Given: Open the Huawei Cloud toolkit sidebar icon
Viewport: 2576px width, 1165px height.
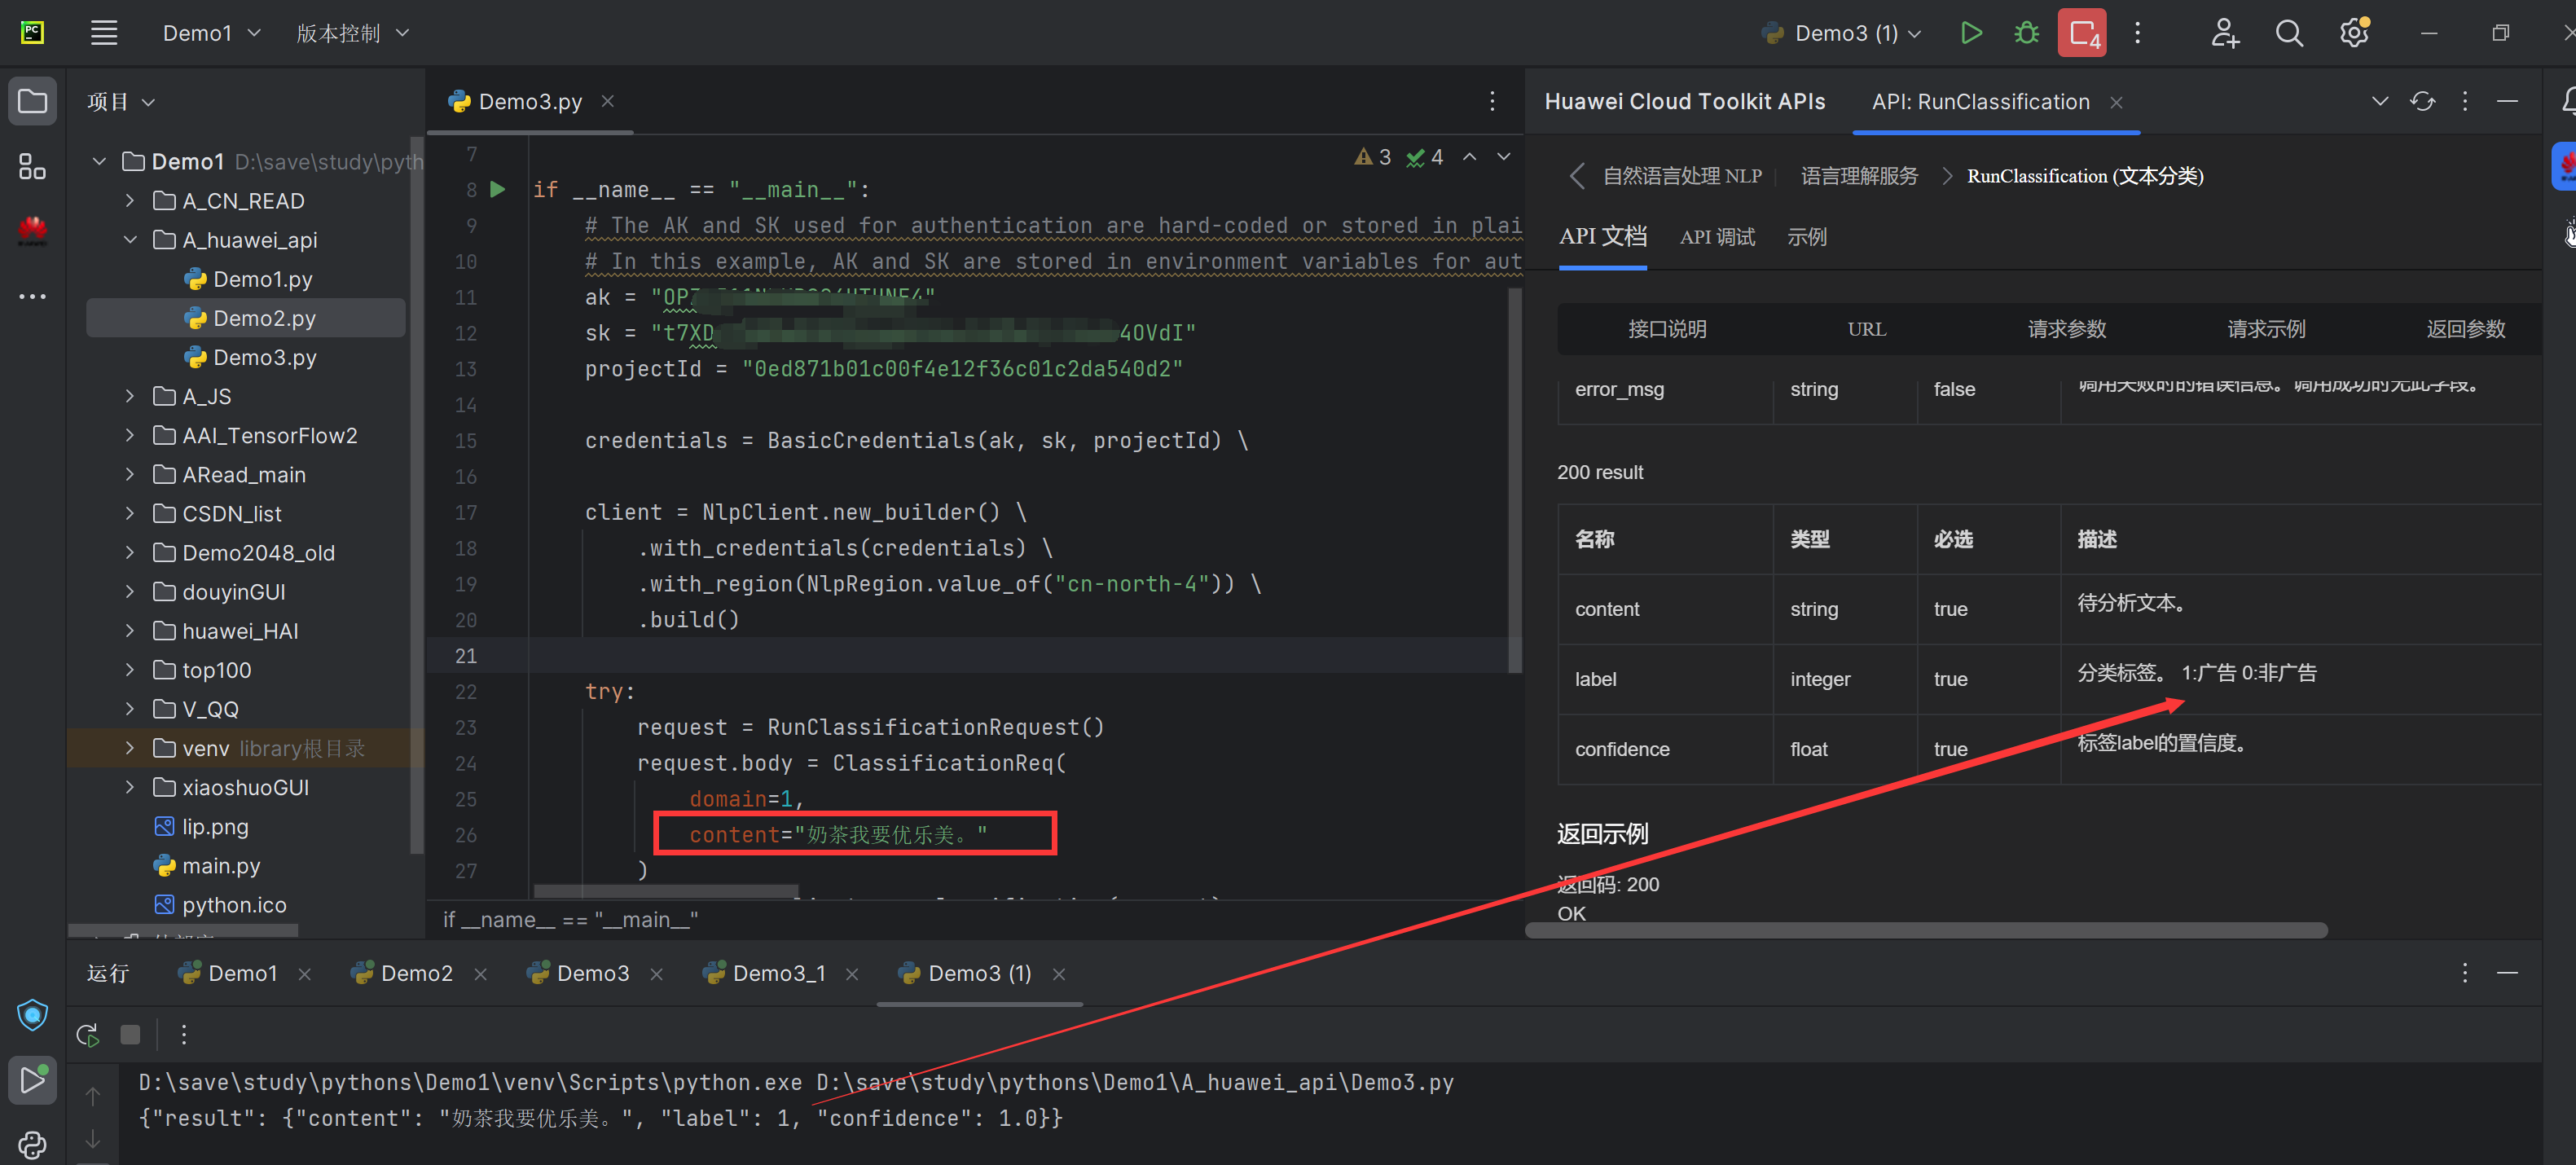Looking at the screenshot, I should click(x=32, y=231).
